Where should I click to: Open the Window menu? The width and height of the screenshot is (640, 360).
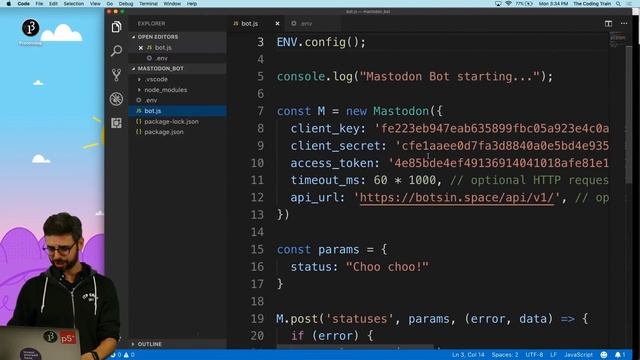click(172, 4)
